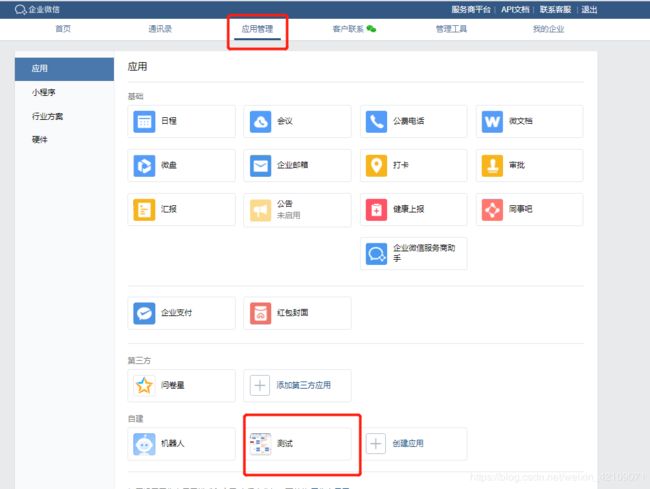650x489 pixels.
Task: Open the 机器人 robot icon
Action: (144, 444)
